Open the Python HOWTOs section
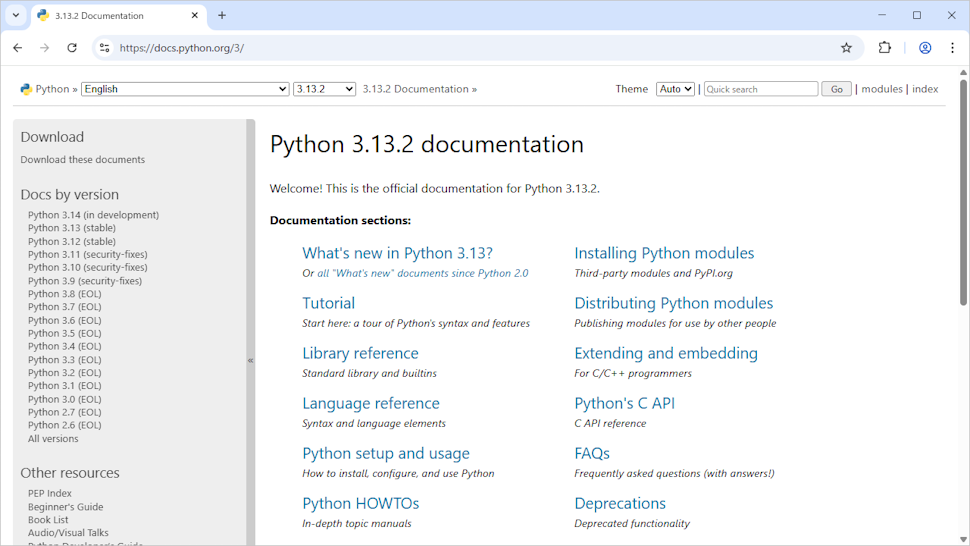The width and height of the screenshot is (970, 546). [361, 504]
